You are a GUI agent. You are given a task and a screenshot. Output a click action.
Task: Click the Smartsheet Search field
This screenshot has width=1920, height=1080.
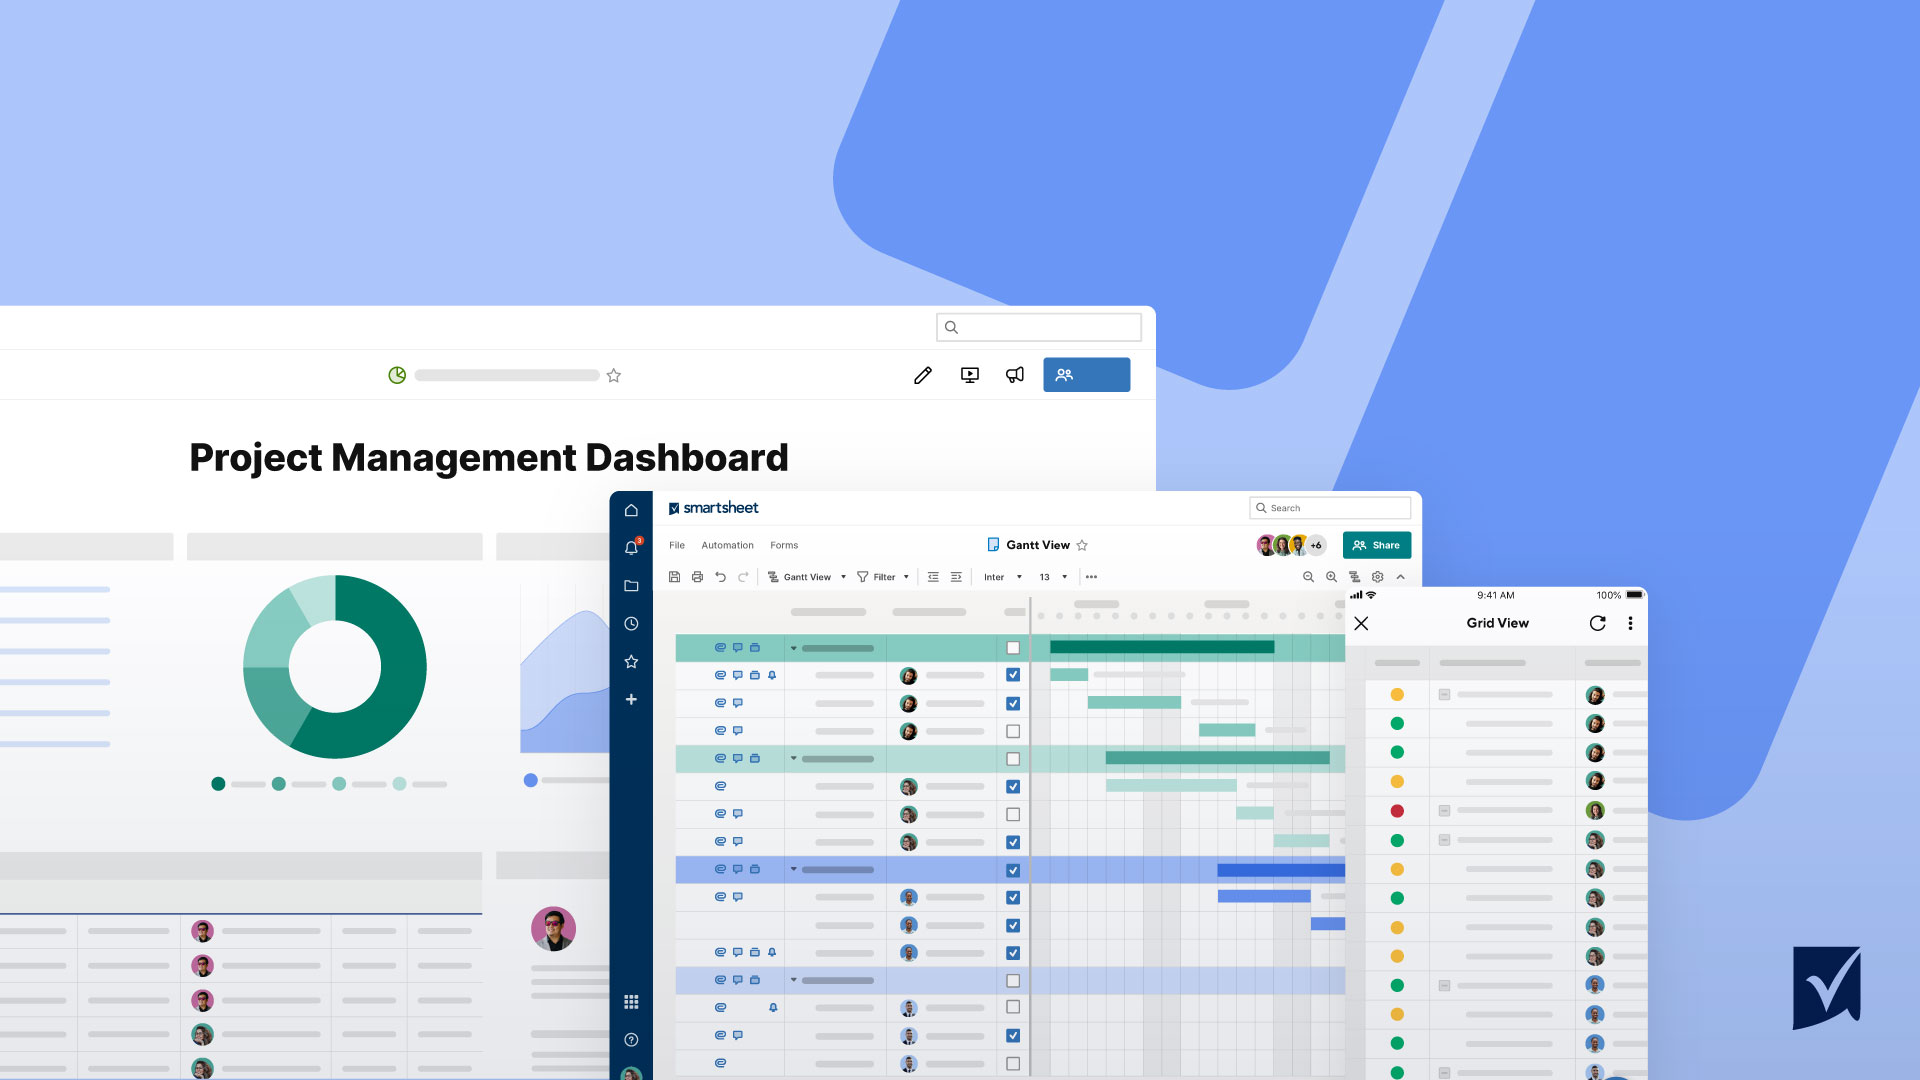tap(1330, 508)
